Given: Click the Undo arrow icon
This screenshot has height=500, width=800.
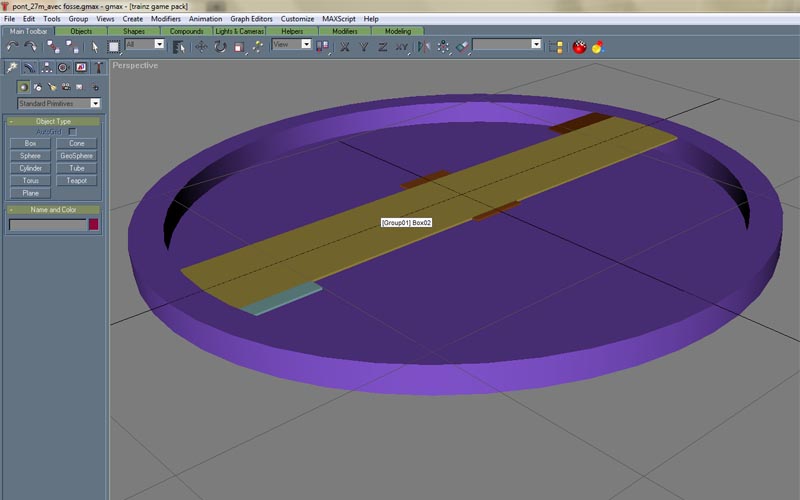Looking at the screenshot, I should [x=13, y=46].
